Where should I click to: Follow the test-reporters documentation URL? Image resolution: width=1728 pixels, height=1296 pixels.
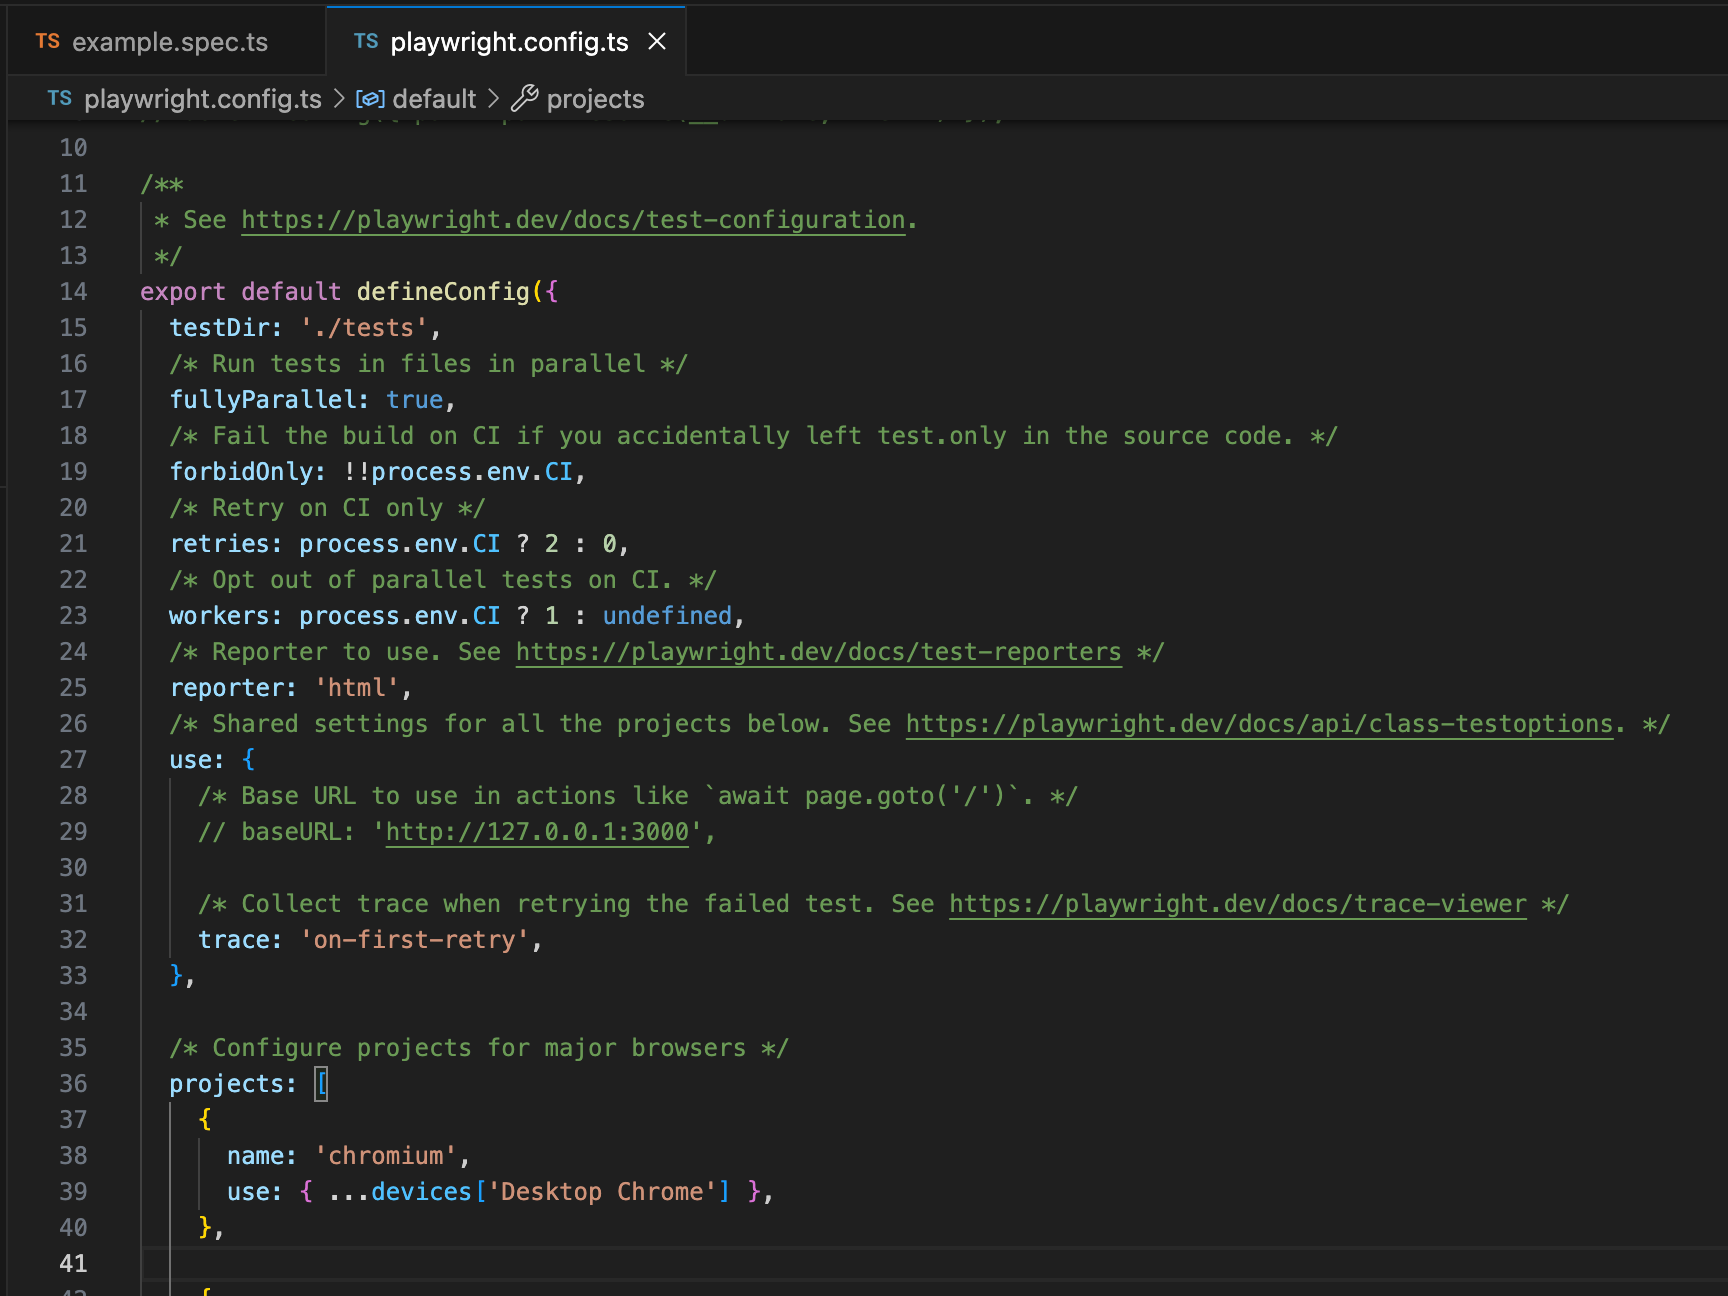coord(818,652)
